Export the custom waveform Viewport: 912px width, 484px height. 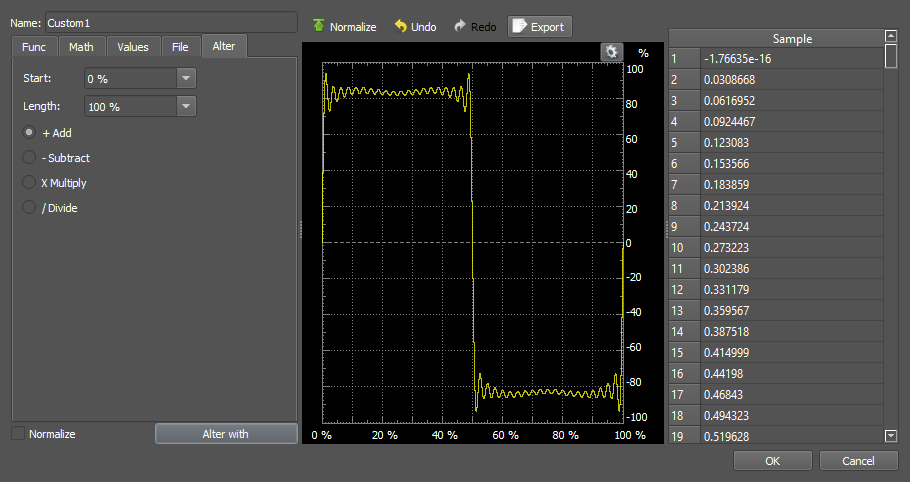540,27
